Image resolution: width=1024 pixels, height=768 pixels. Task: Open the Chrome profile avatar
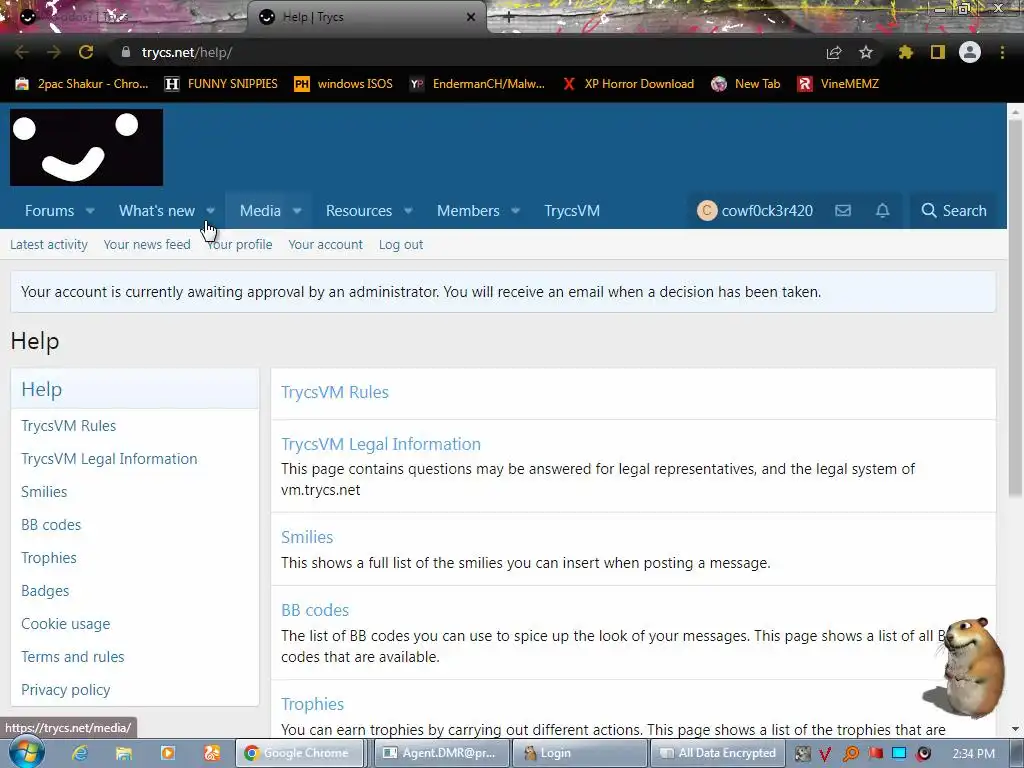point(970,52)
